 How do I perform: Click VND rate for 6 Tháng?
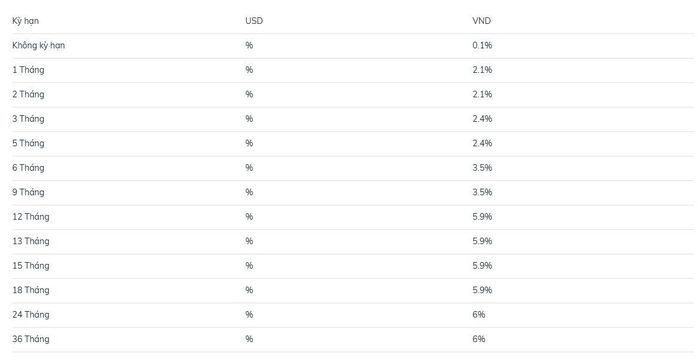[482, 168]
